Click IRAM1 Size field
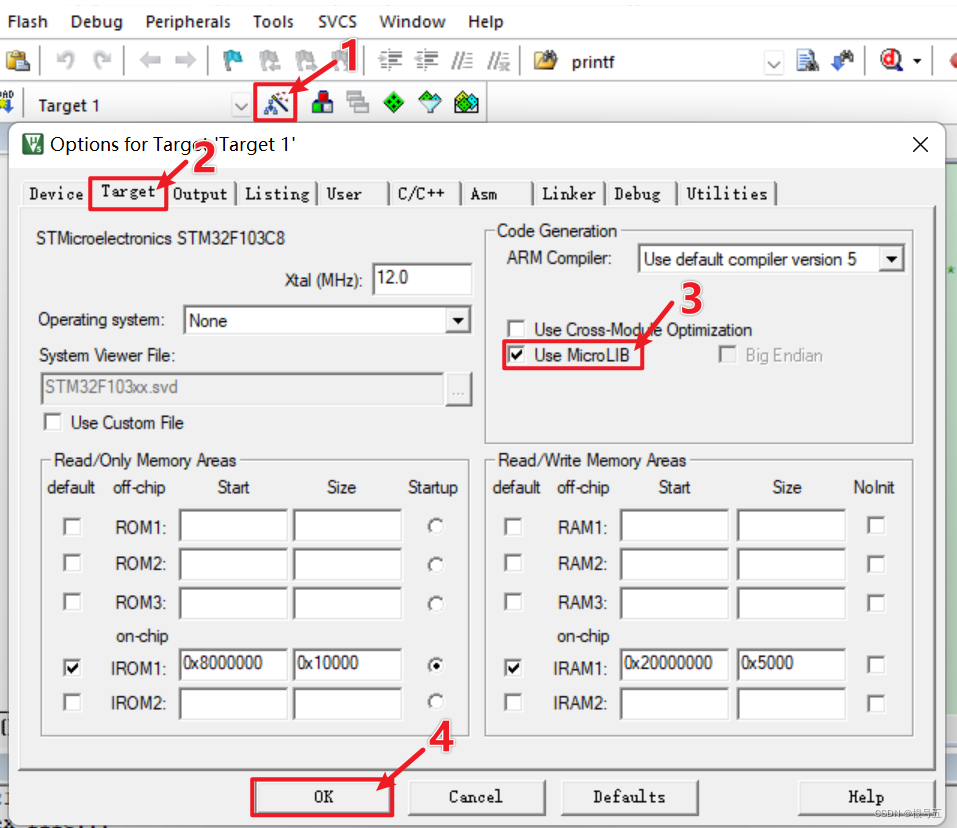Screen dimensions: 957x828 (791, 664)
